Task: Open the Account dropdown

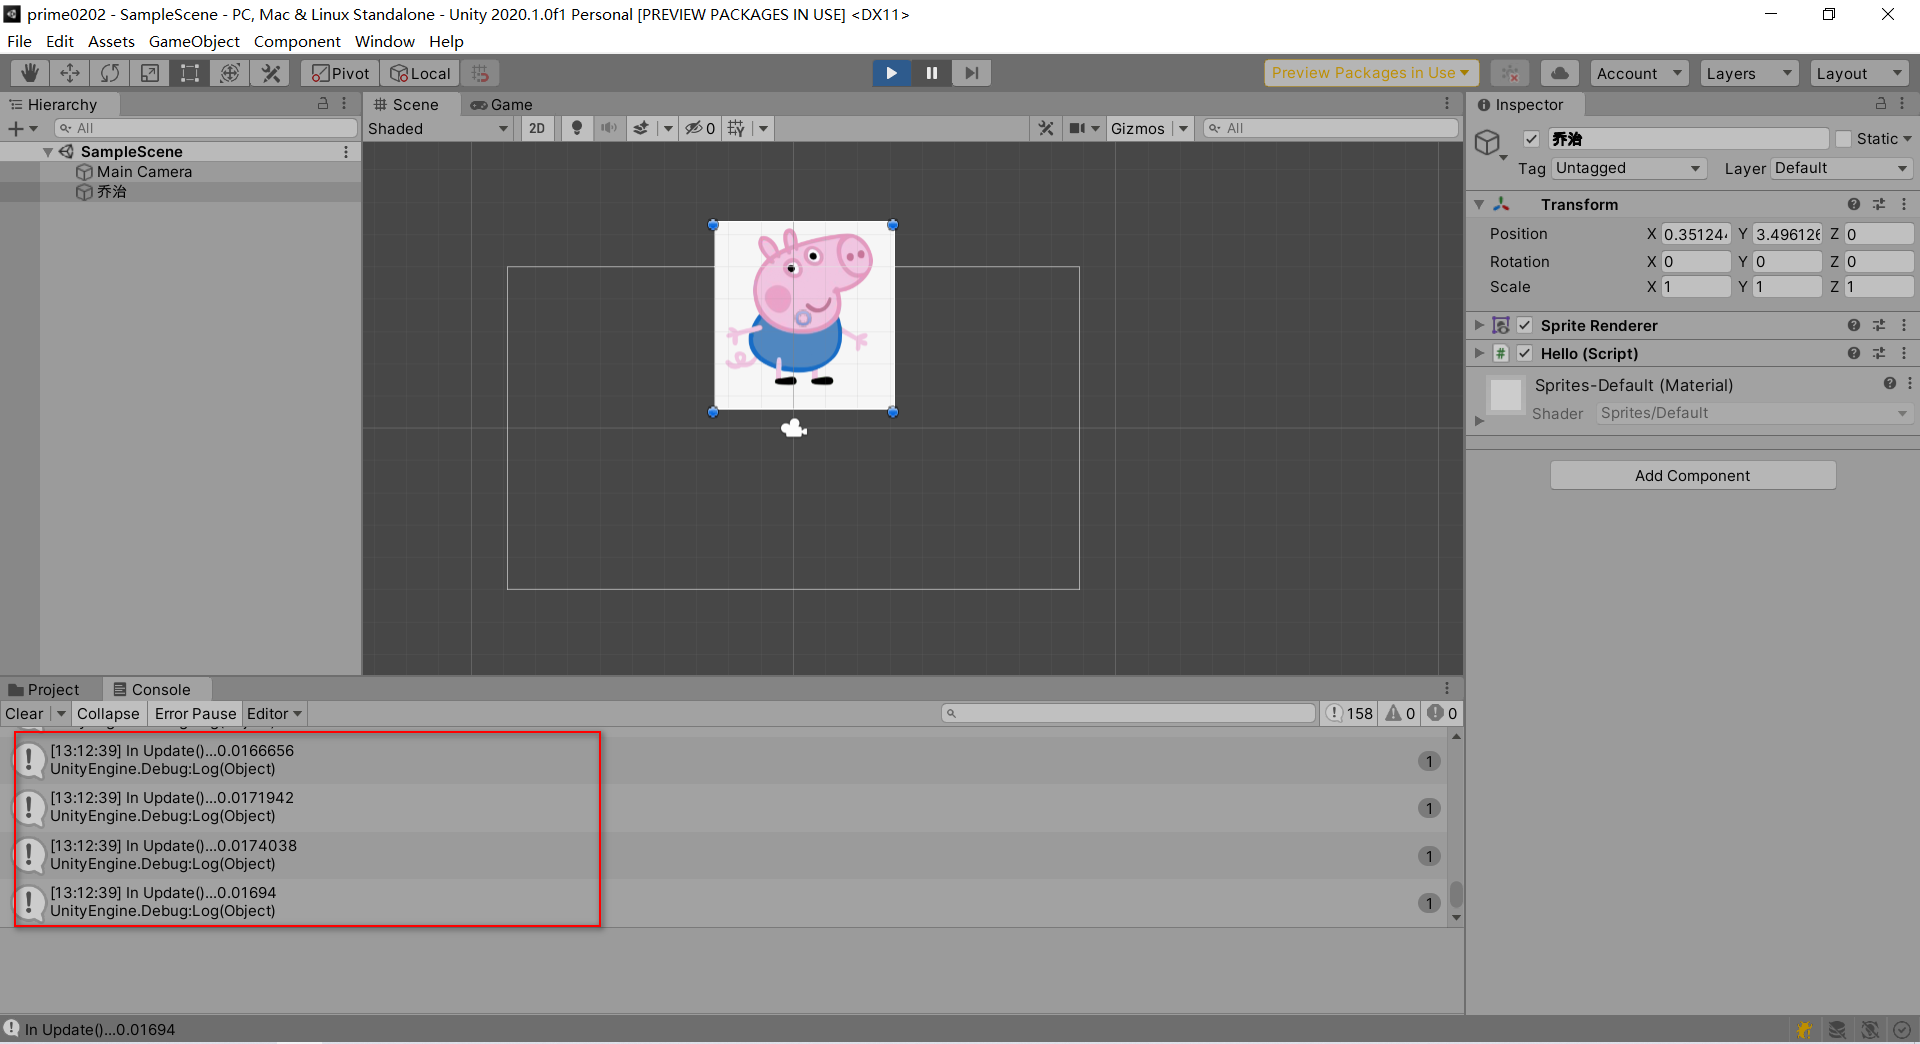Action: click(x=1639, y=73)
